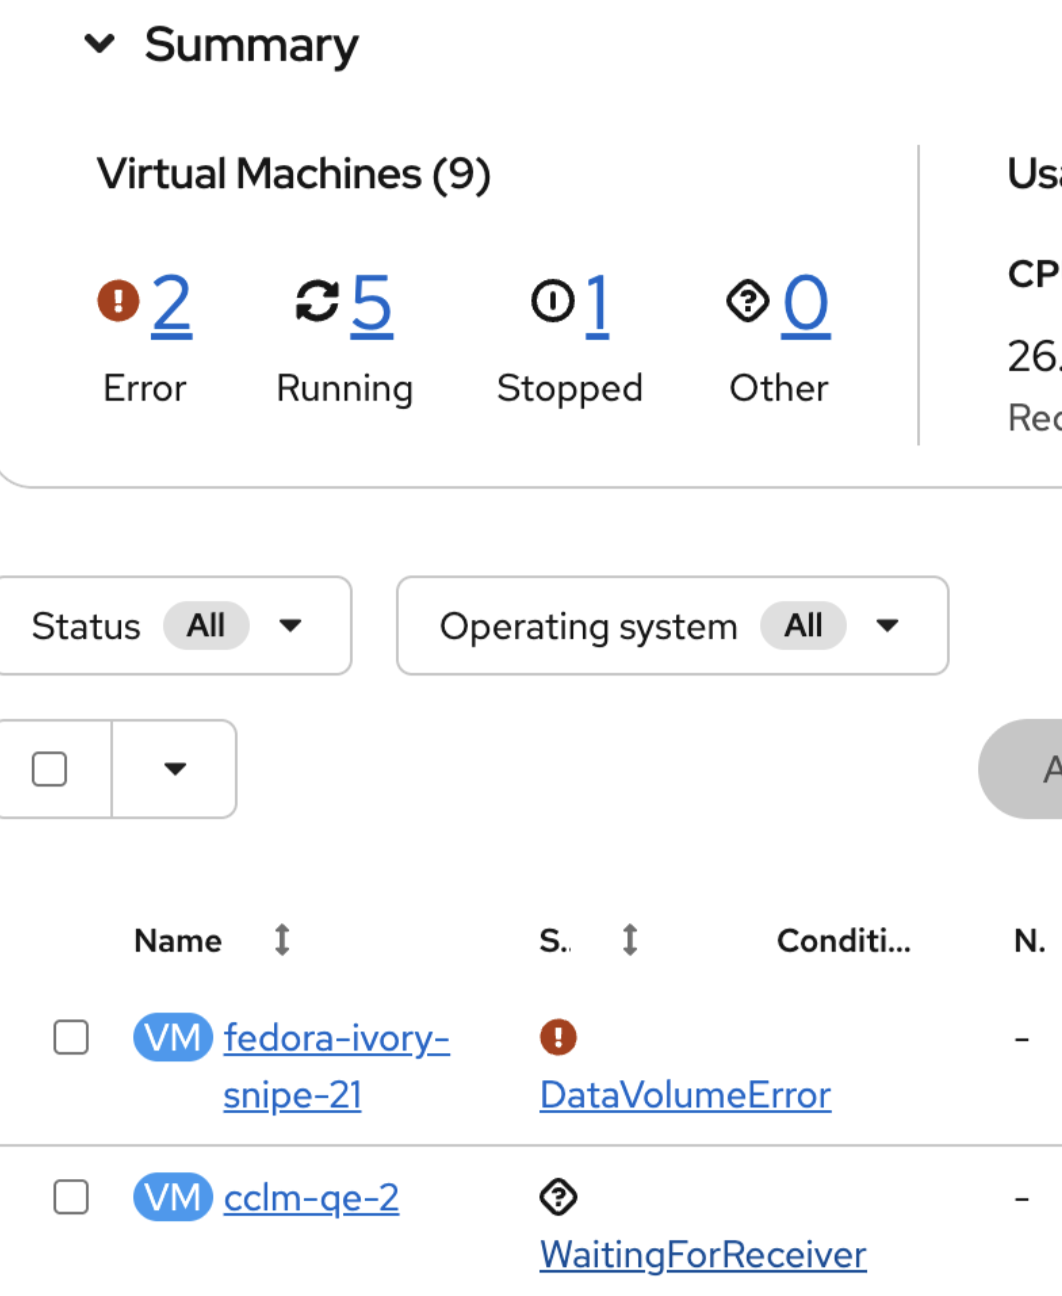The image size is (1062, 1296).
Task: Click the error icon in the fedora-ivory-snipe-21 row
Action: click(x=558, y=1037)
